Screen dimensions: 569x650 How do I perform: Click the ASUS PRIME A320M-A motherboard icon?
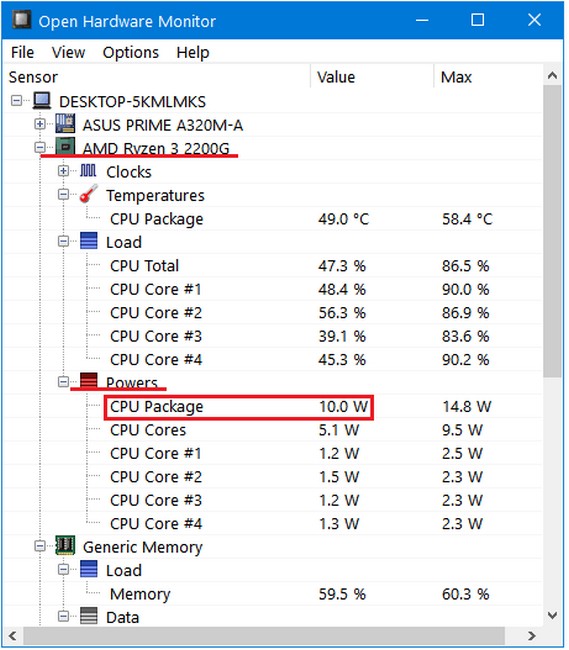point(65,124)
